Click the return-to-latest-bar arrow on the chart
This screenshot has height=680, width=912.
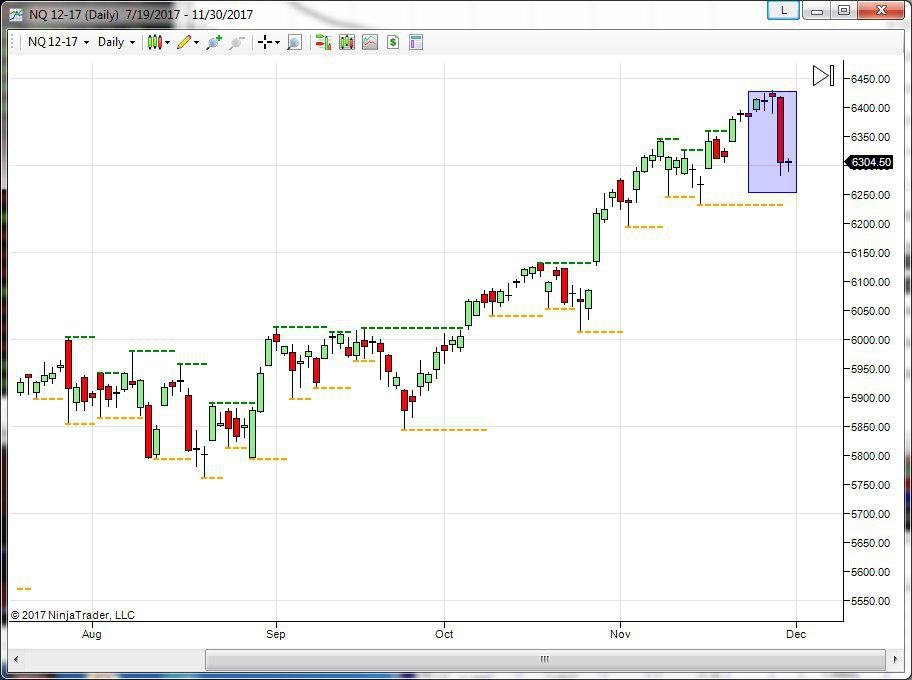[x=824, y=76]
